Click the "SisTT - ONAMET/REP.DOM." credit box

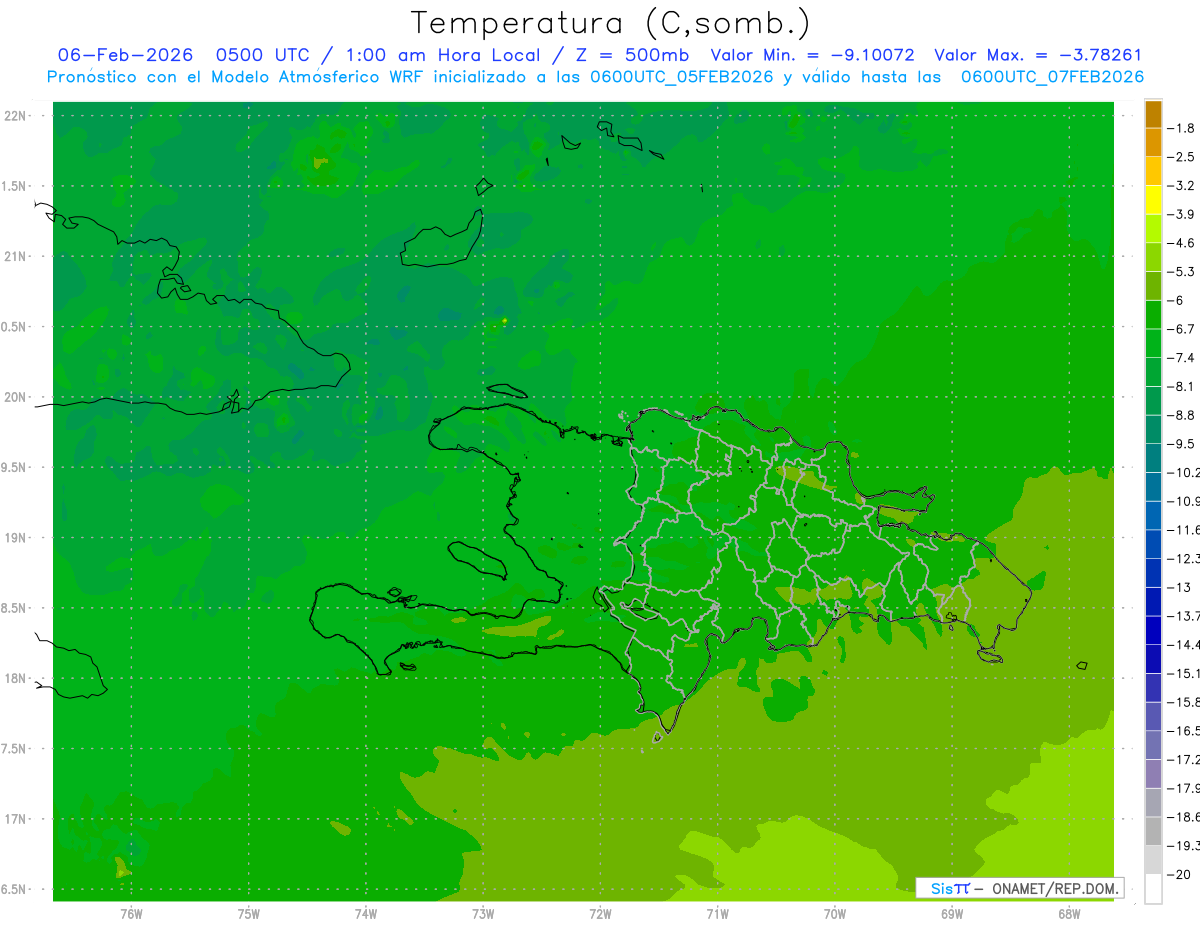[x=1020, y=888]
